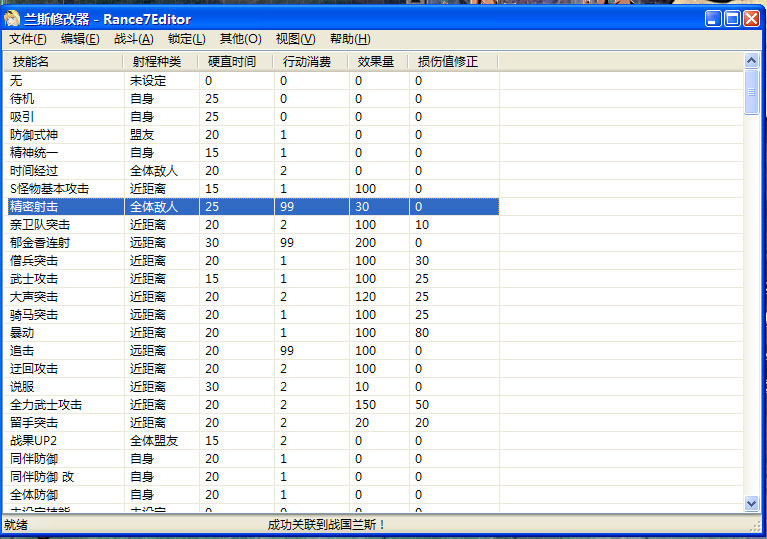Open the 视图(V) menu
This screenshot has width=767, height=539.
(295, 39)
